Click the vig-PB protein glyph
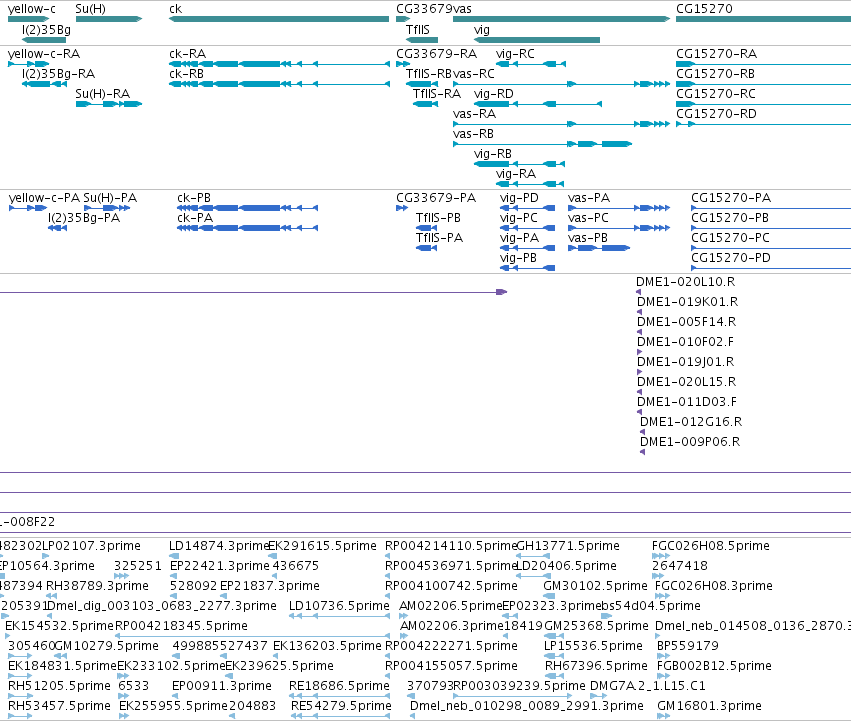 [x=528, y=268]
